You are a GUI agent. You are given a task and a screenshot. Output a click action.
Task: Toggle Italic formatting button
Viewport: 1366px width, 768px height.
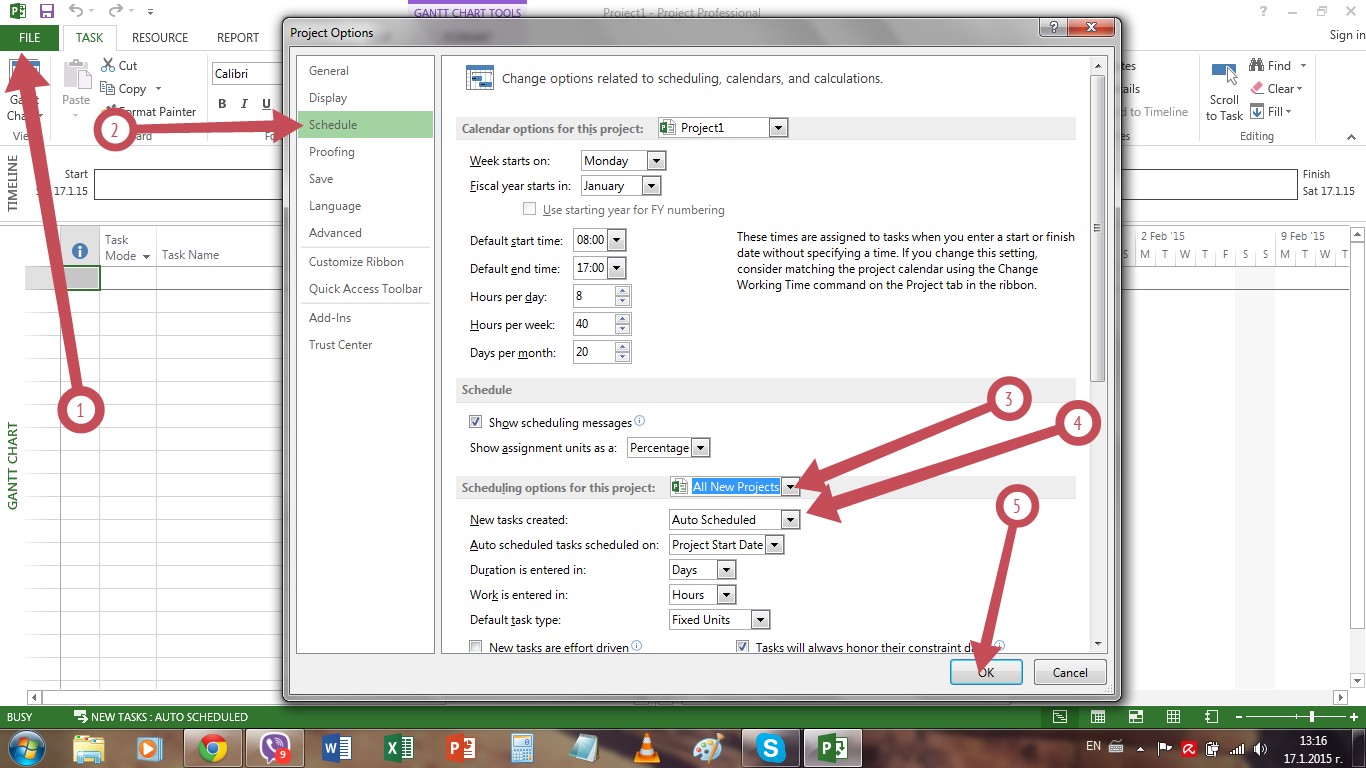click(244, 104)
